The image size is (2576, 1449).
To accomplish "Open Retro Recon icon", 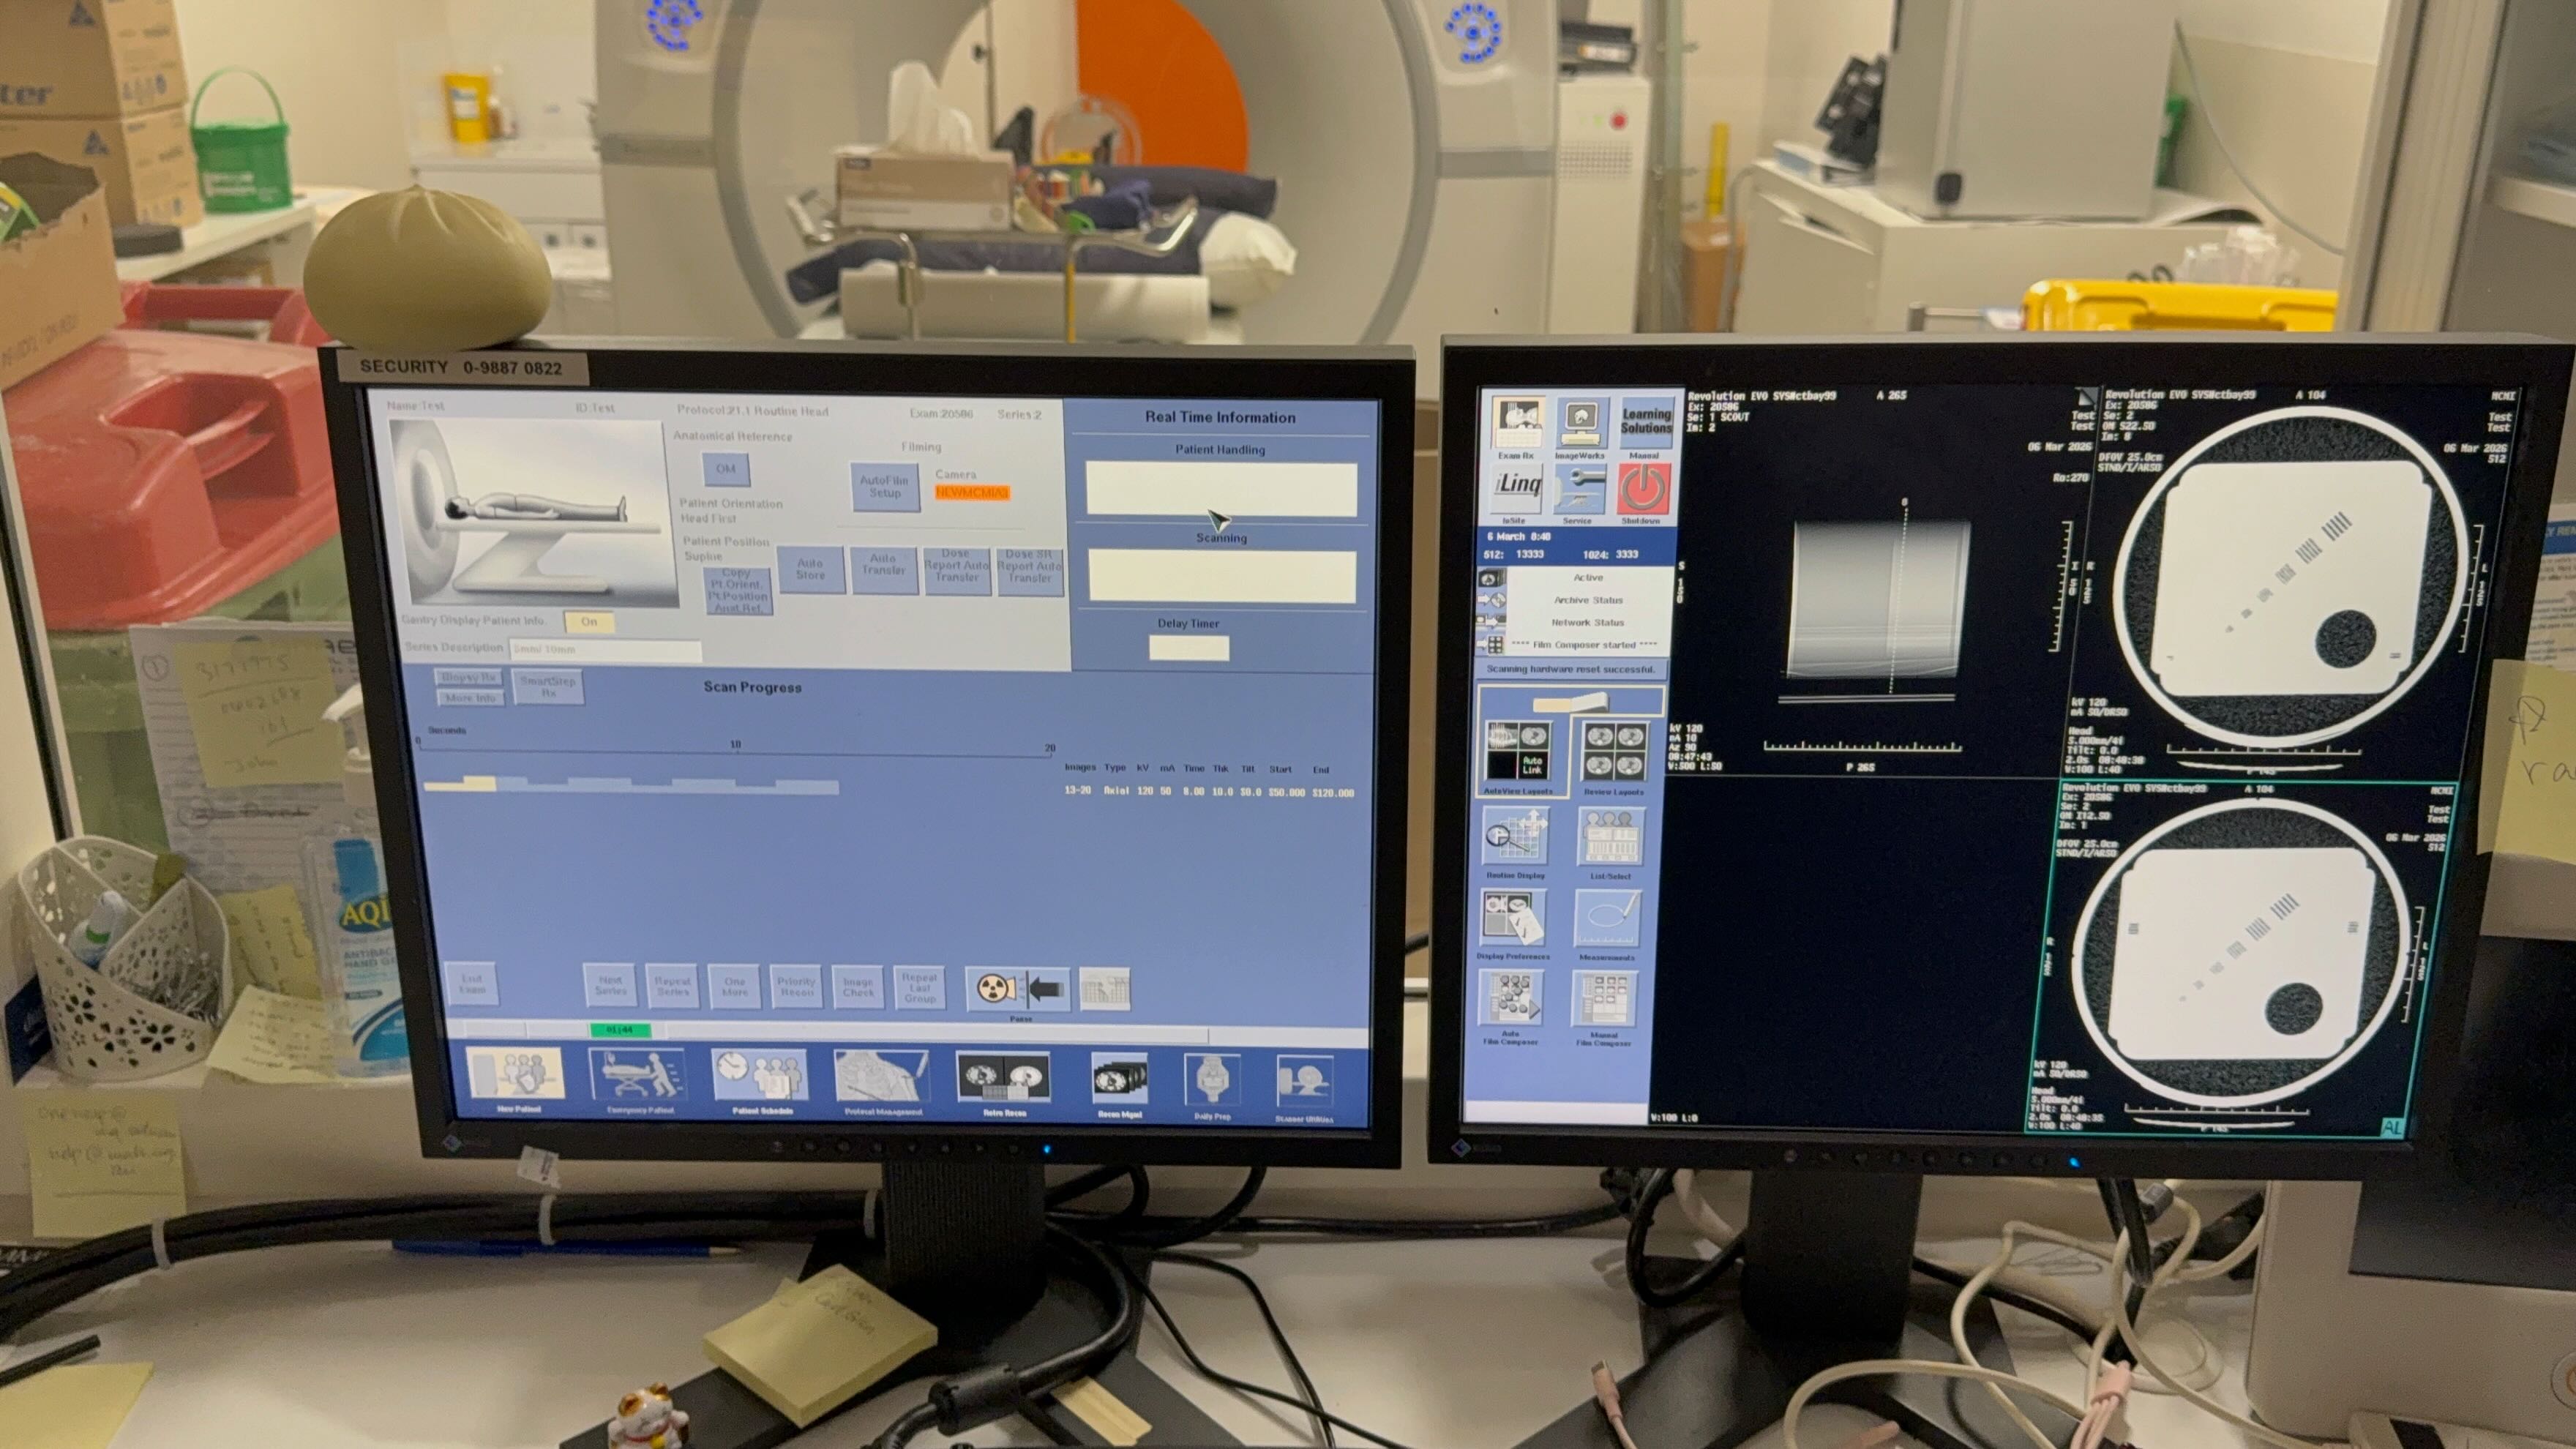I will 1003,1077.
